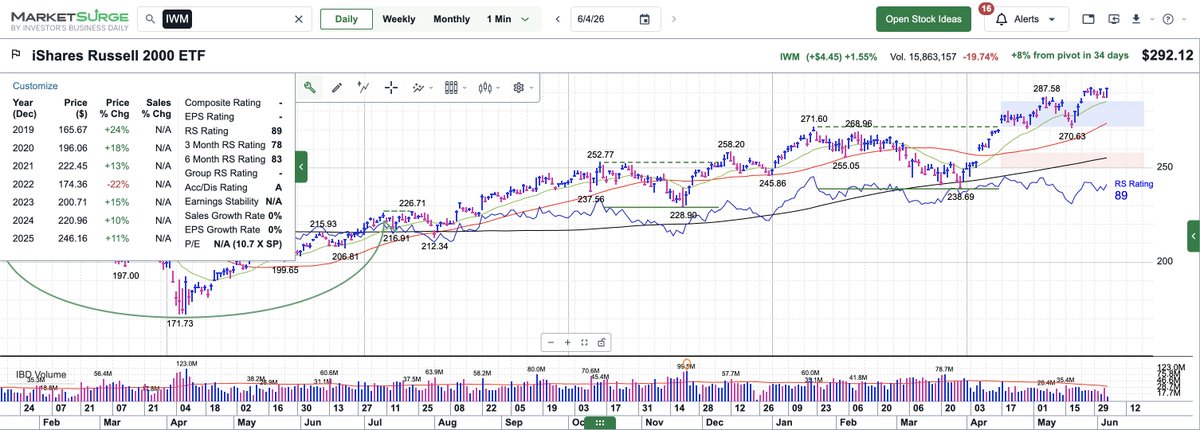The image size is (1200, 430).
Task: Clear the IWM symbol with X
Action: click(298, 19)
